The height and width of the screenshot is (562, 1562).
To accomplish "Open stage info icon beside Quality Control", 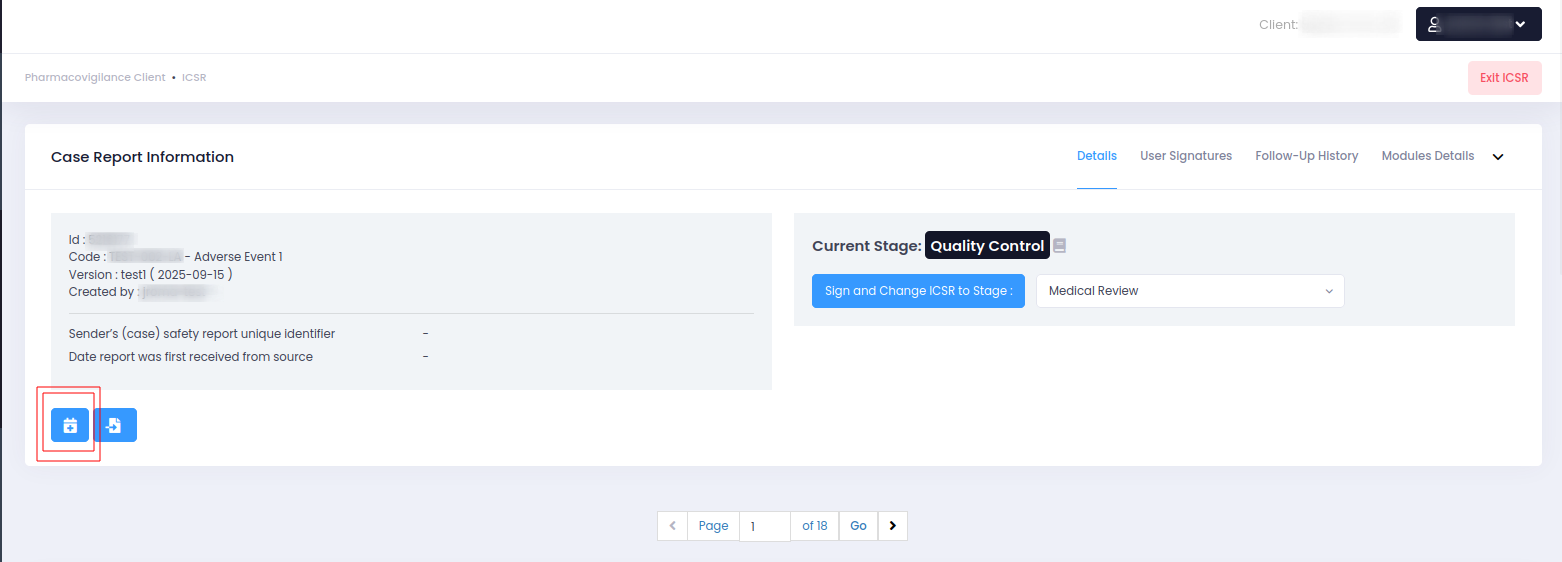I will (1060, 246).
